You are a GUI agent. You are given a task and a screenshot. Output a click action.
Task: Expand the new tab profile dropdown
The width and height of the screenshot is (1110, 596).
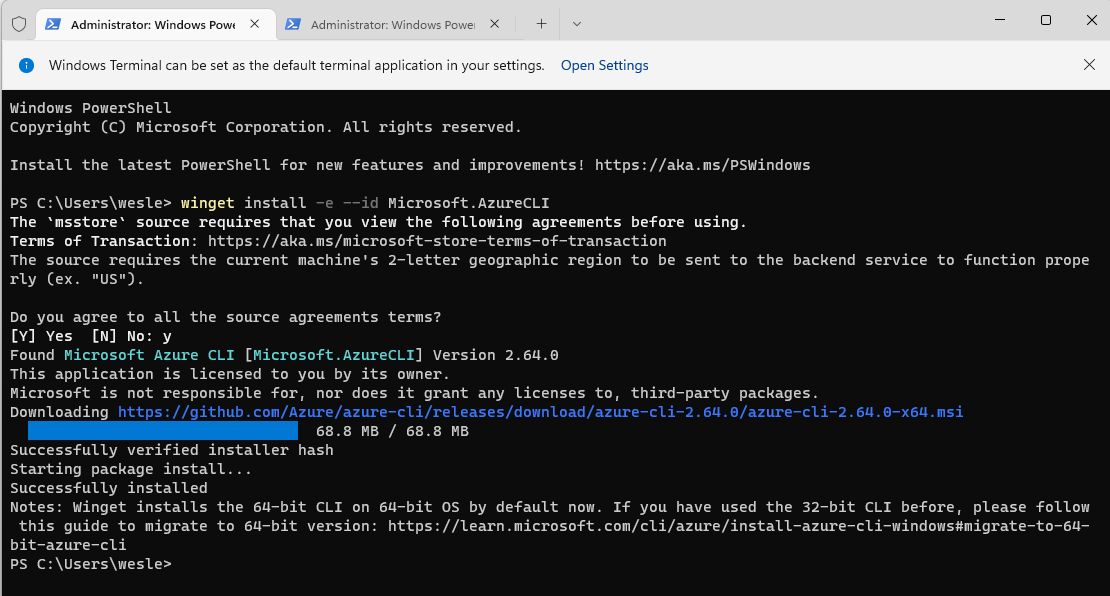point(577,24)
